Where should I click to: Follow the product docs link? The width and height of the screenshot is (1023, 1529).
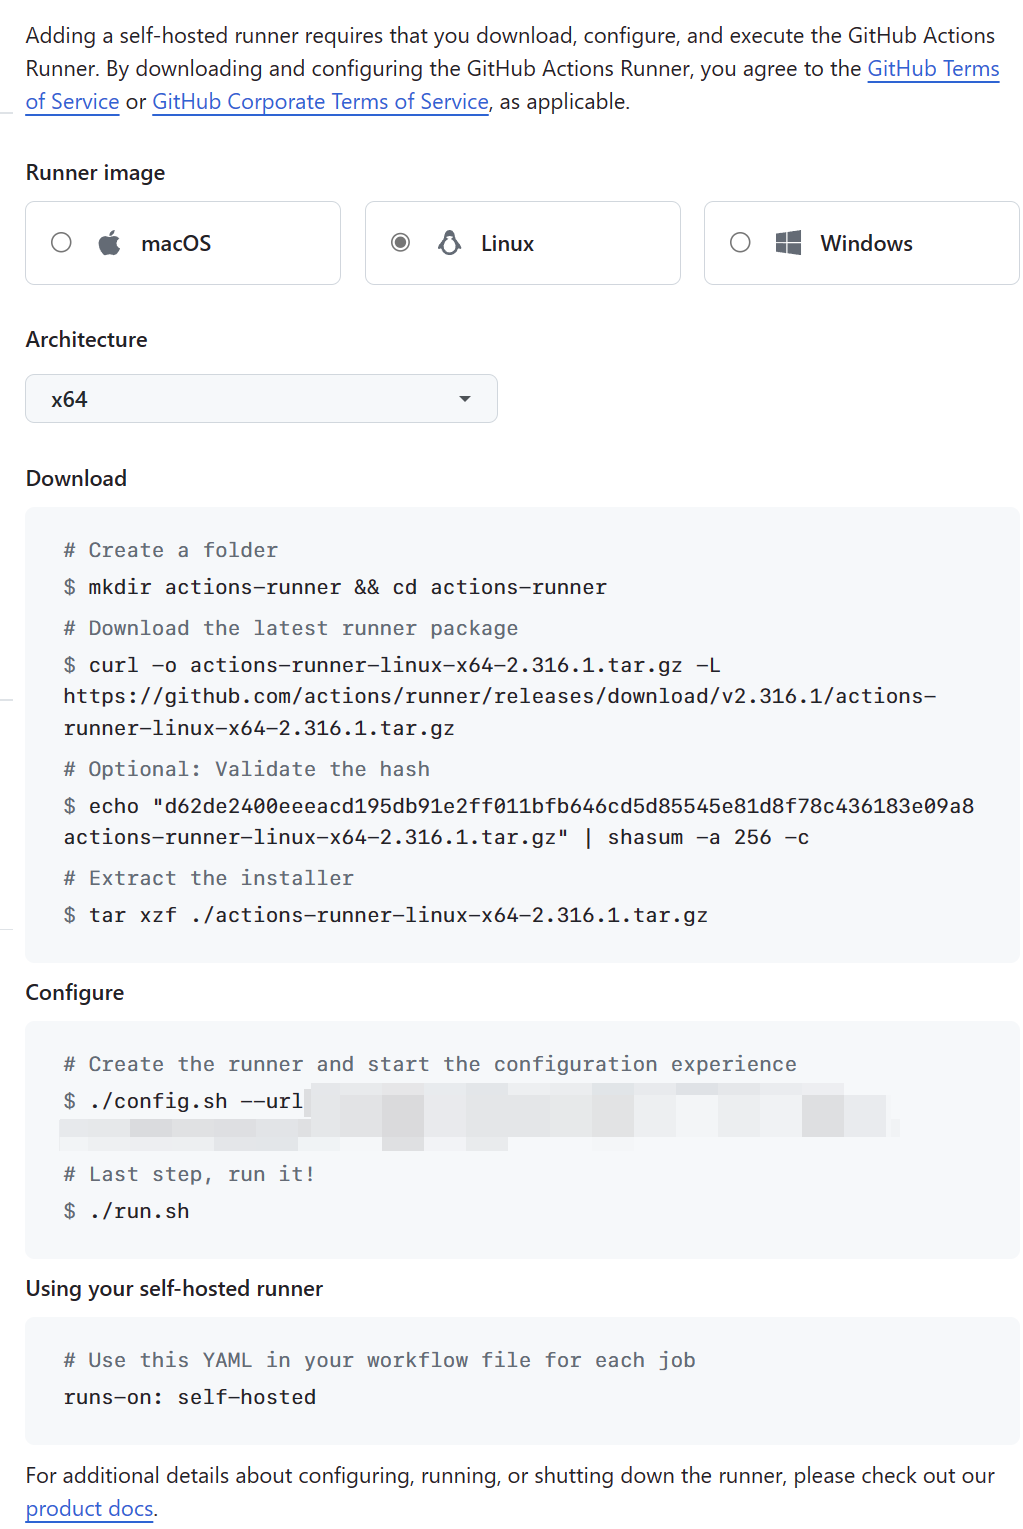coord(90,1508)
